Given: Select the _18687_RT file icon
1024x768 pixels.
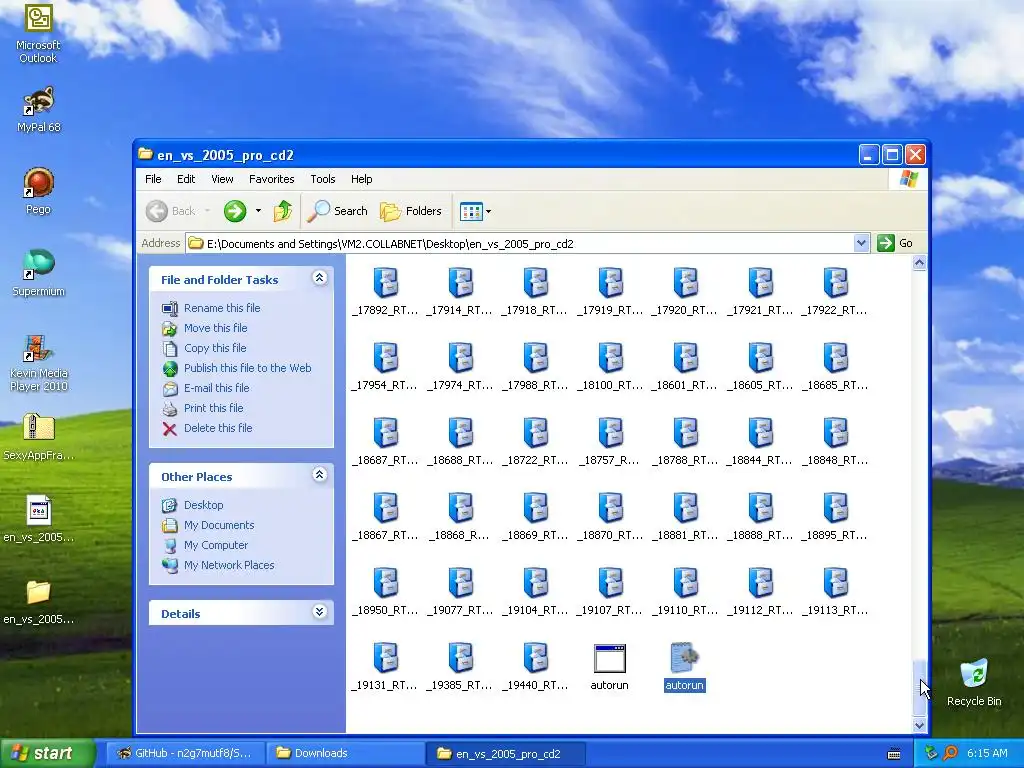Looking at the screenshot, I should [385, 433].
